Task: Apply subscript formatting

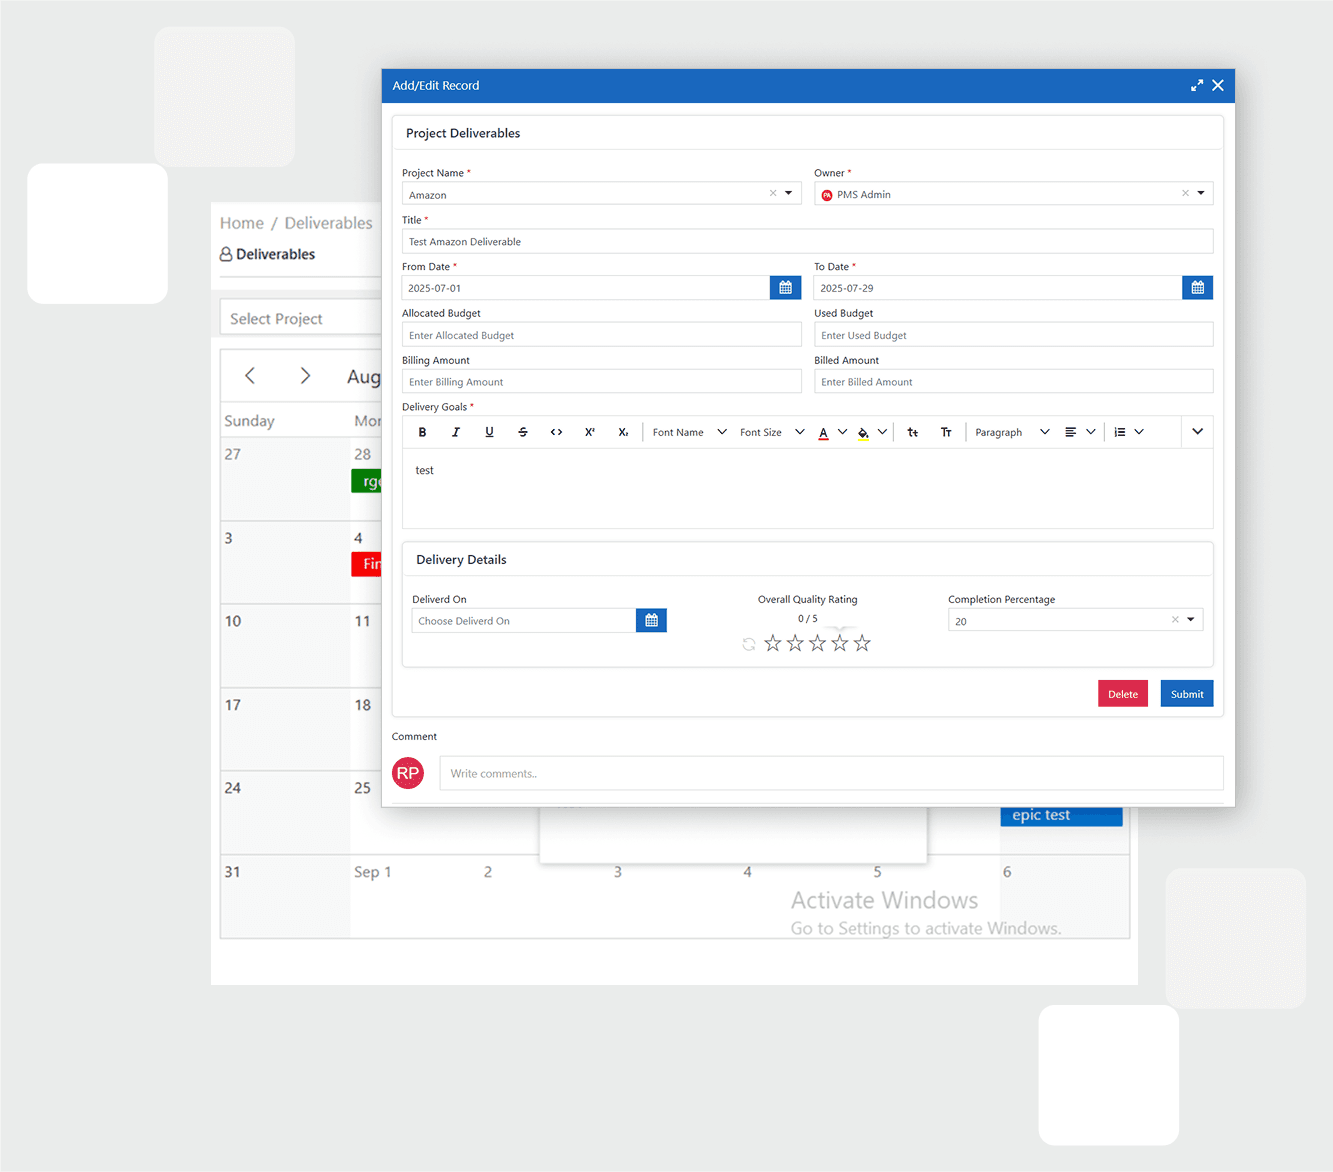Action: click(623, 432)
